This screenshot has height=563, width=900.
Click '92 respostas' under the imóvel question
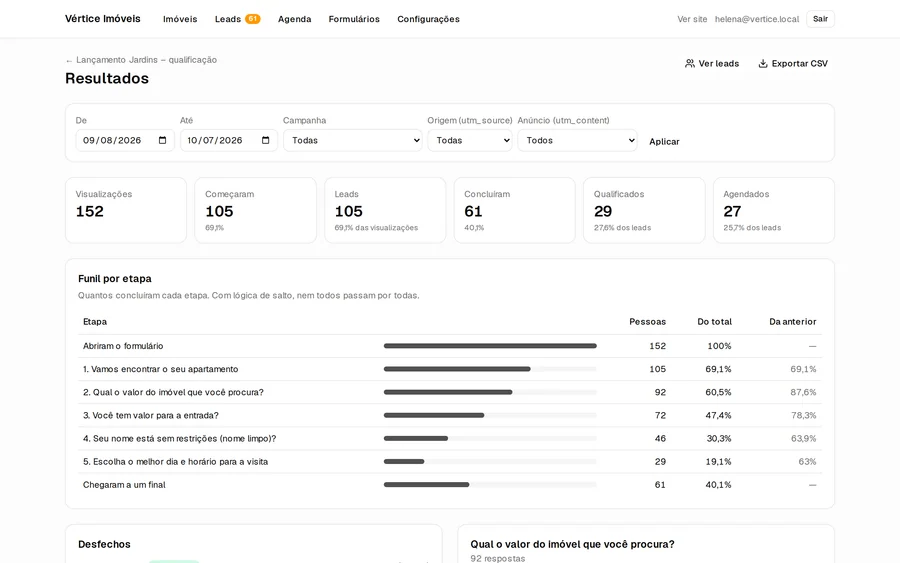point(498,558)
